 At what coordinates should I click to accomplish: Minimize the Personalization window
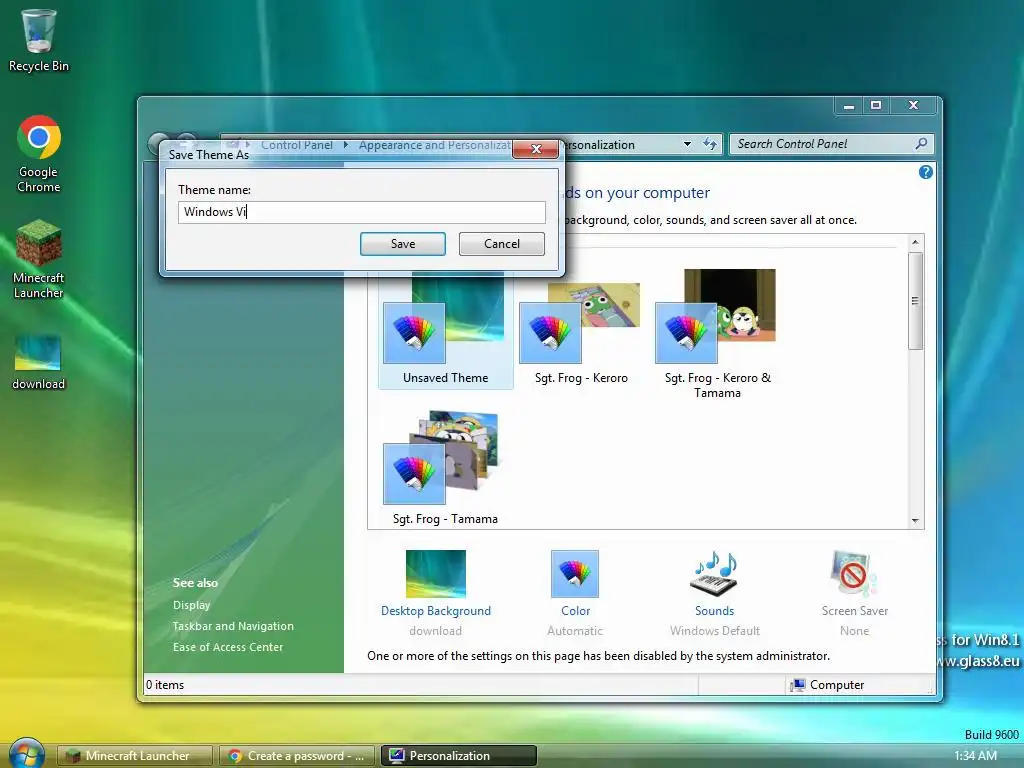point(849,105)
